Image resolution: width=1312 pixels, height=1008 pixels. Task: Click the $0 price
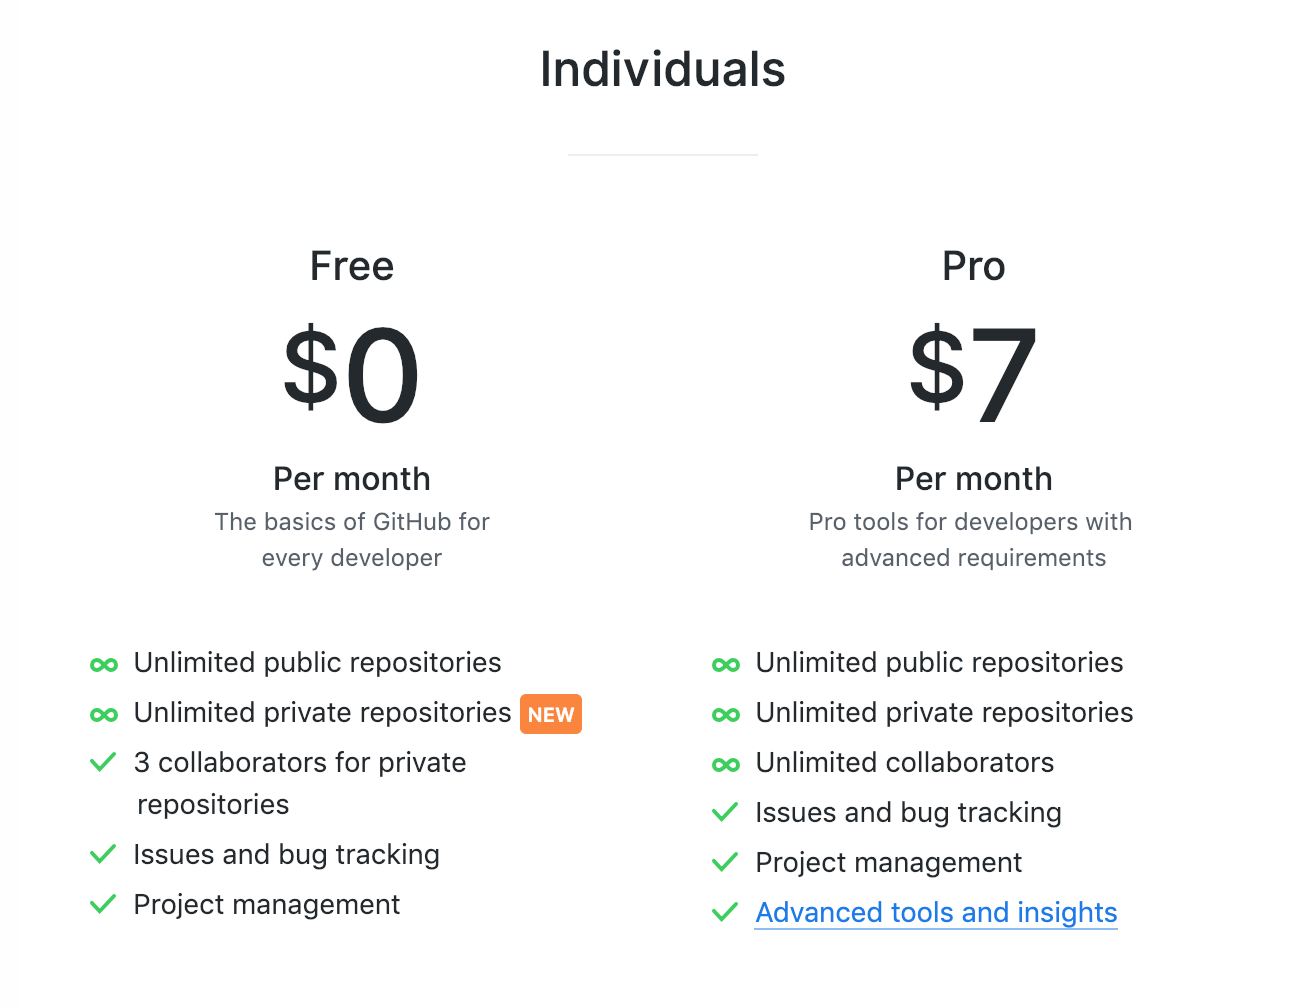(x=352, y=373)
